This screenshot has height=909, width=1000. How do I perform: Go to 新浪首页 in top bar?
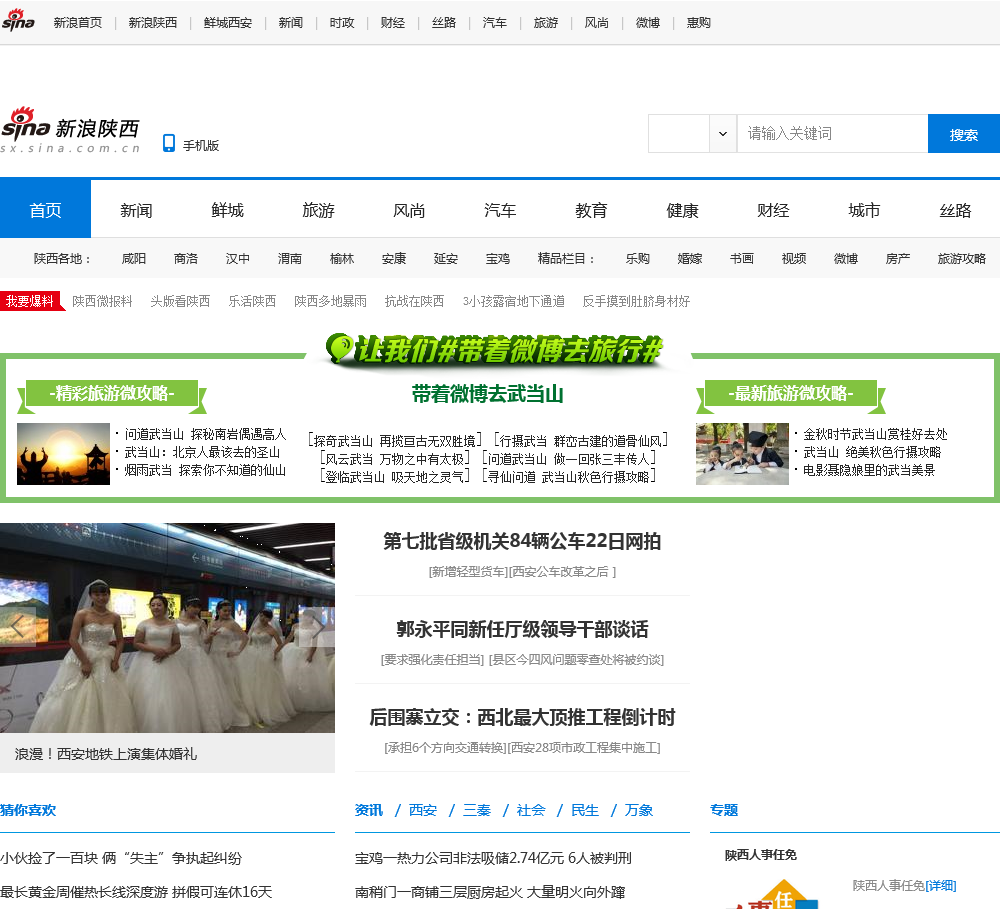pos(78,23)
